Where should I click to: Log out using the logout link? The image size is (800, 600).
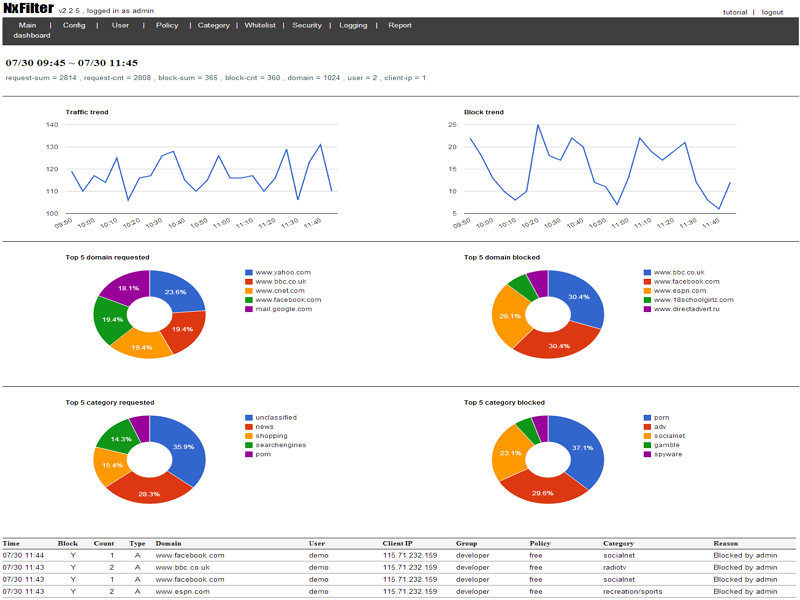point(772,12)
